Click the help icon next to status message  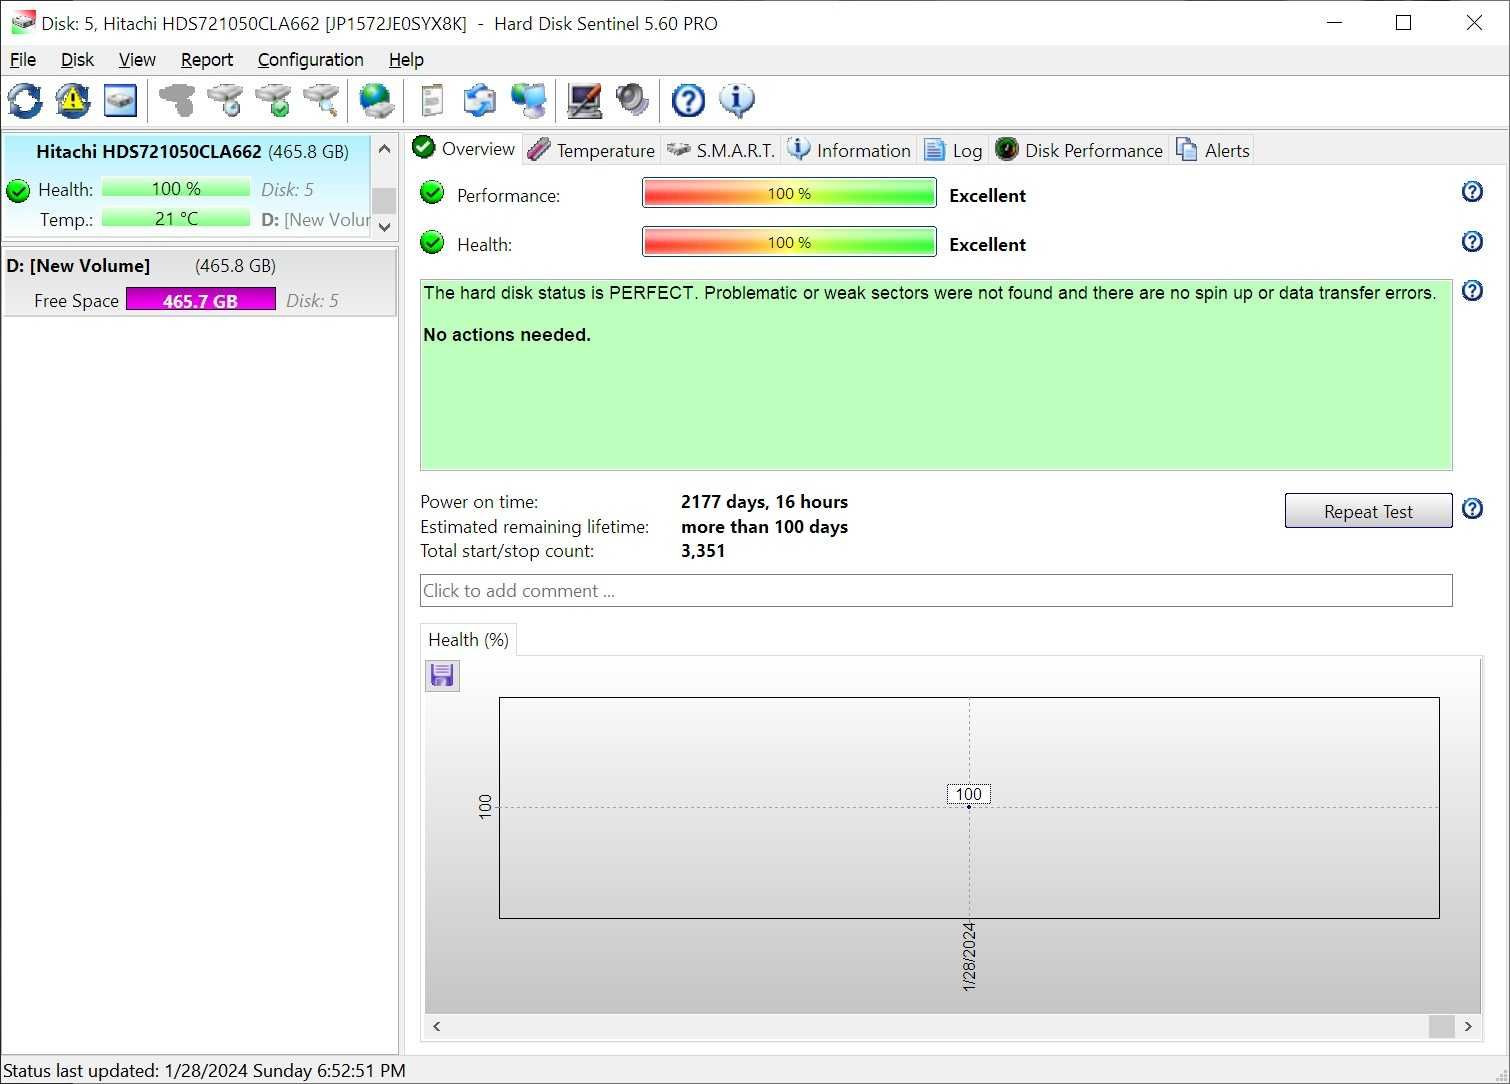click(x=1472, y=291)
